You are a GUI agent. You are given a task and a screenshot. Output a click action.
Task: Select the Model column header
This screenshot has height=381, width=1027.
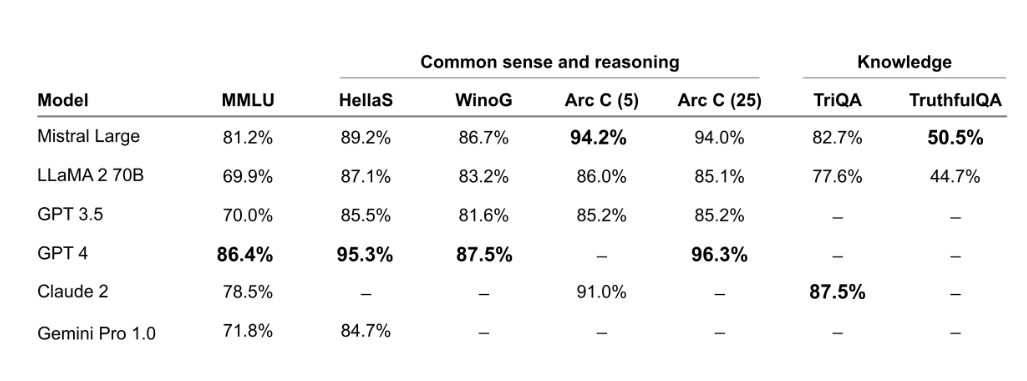[63, 100]
